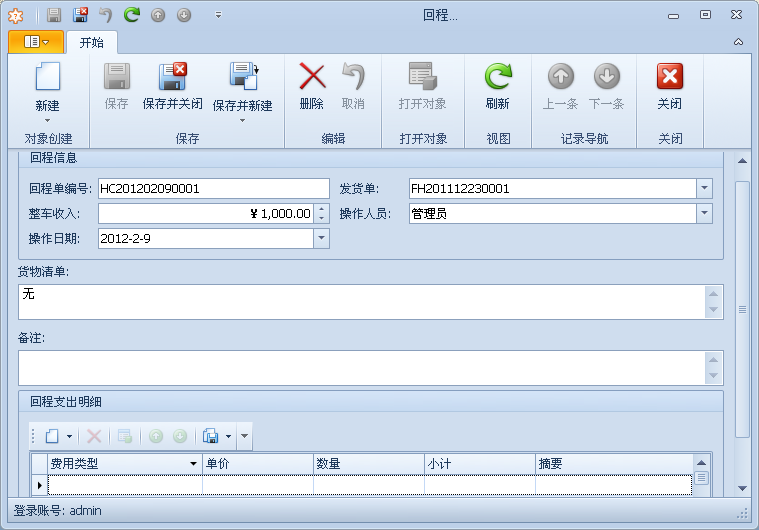Click the 摘要 column header
This screenshot has height=530, width=759.
click(x=614, y=464)
